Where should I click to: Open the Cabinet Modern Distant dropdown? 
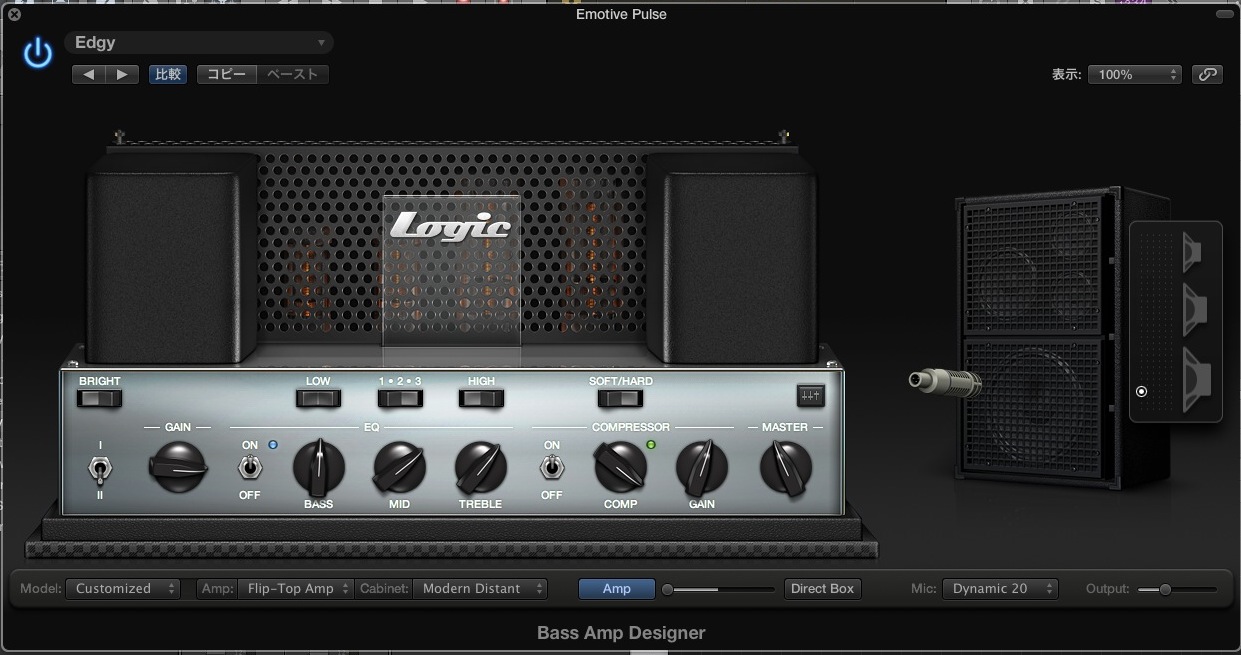click(x=480, y=589)
